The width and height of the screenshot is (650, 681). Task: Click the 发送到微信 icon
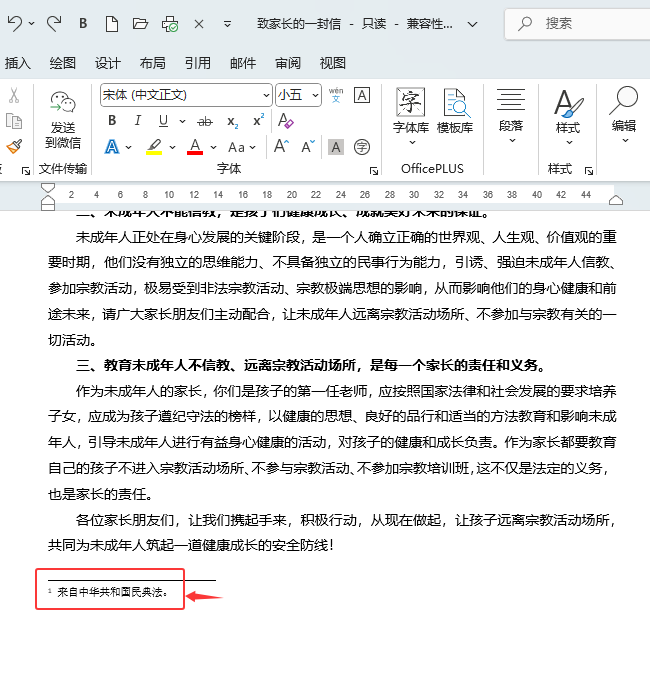point(63,120)
